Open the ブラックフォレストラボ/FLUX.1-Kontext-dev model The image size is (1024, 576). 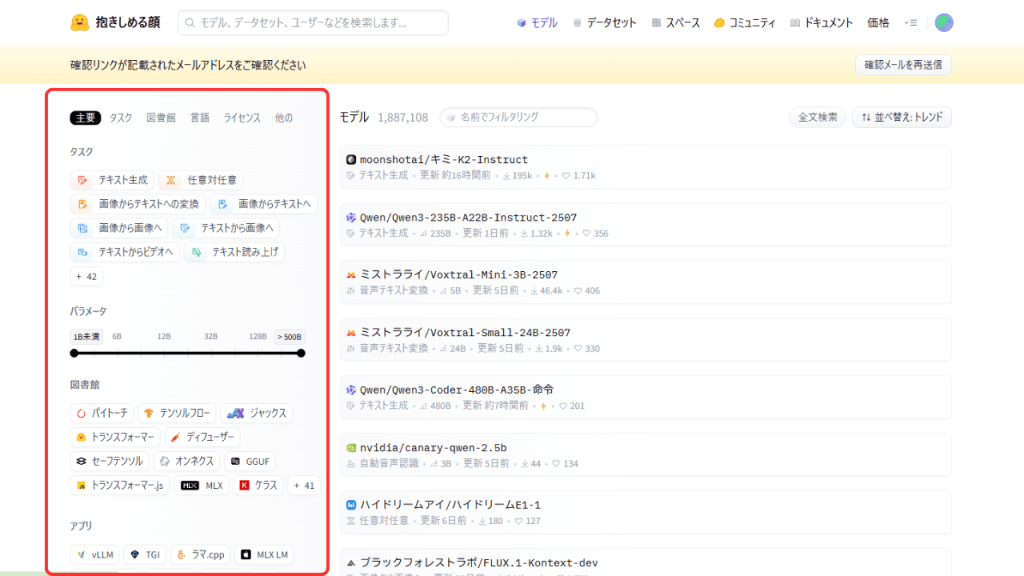point(645,563)
